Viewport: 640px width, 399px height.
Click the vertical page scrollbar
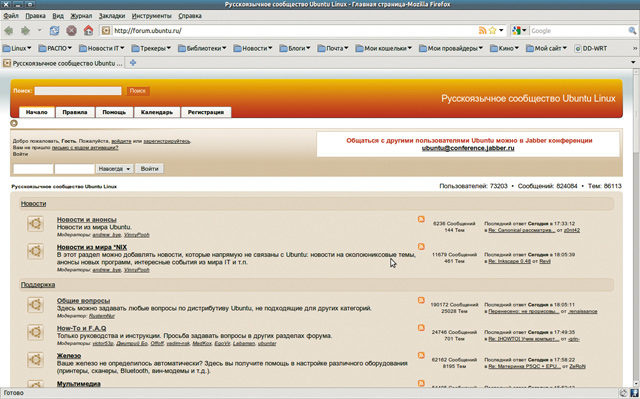636,228
